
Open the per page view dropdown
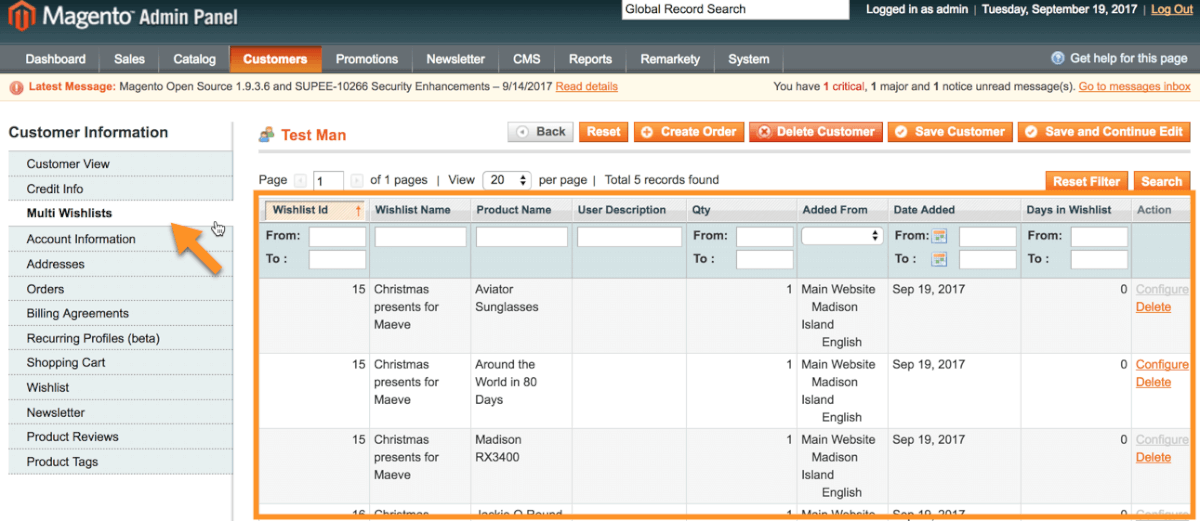507,181
